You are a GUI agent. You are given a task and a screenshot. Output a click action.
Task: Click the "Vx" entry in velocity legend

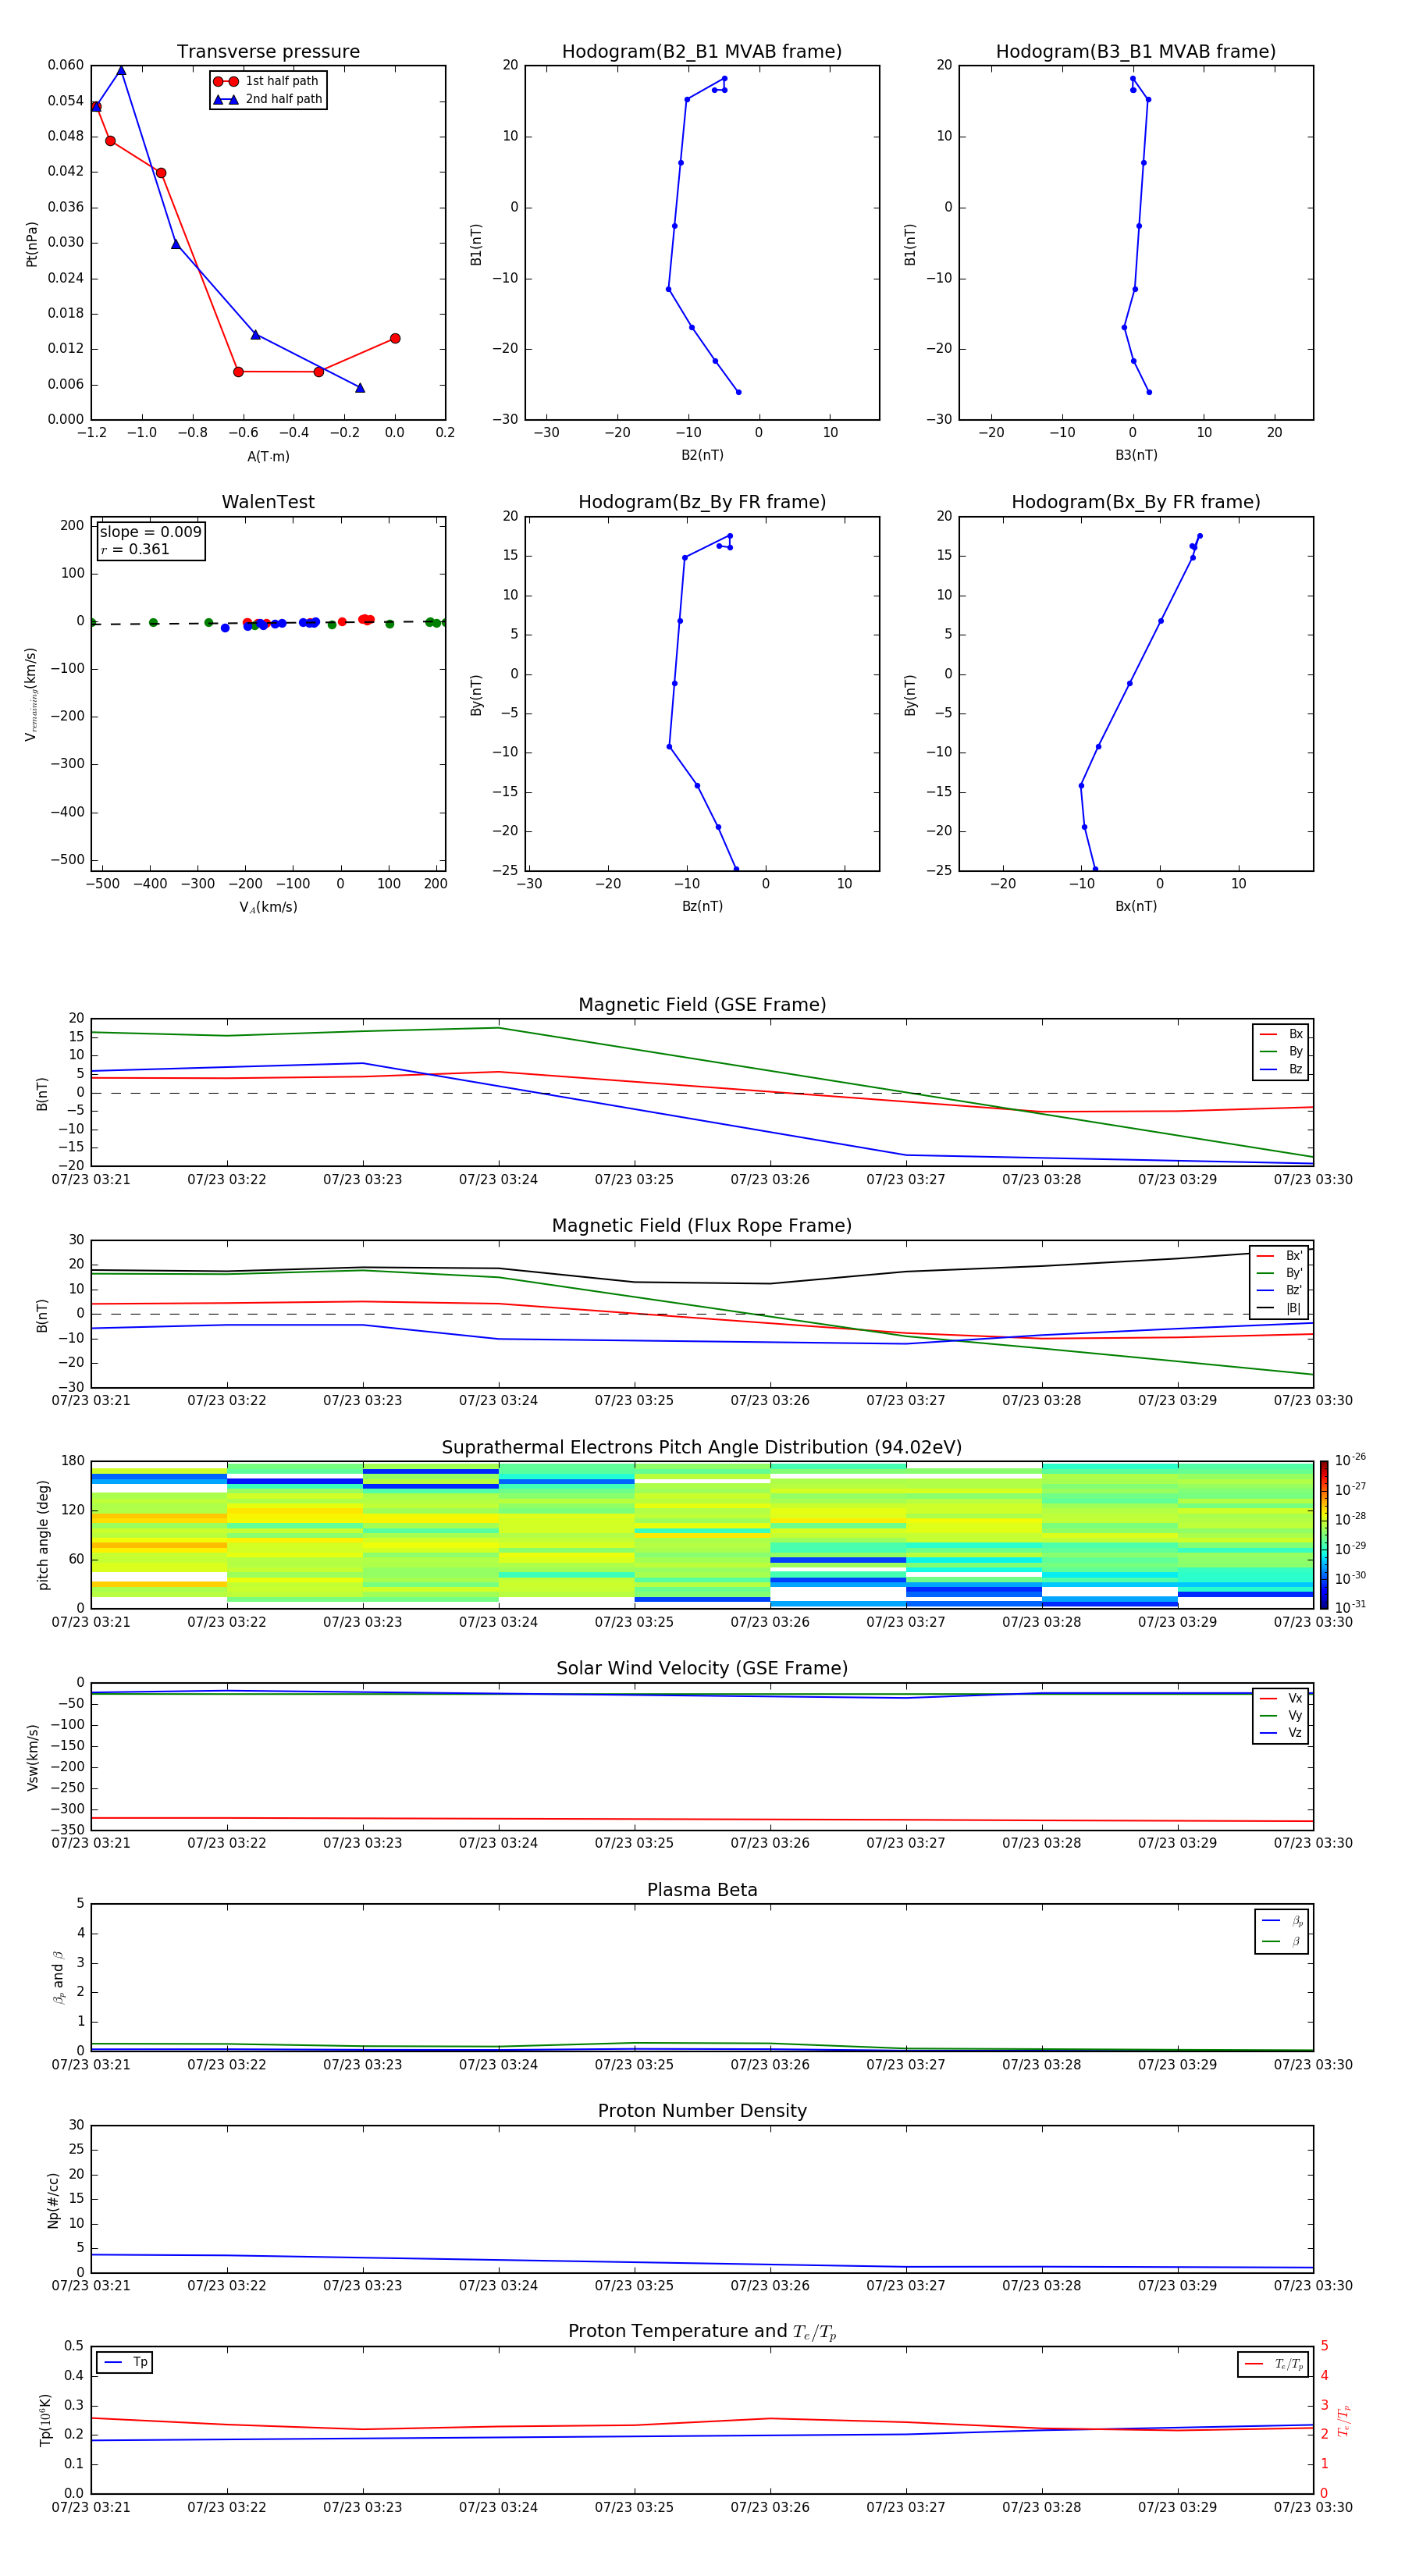tap(1281, 1699)
